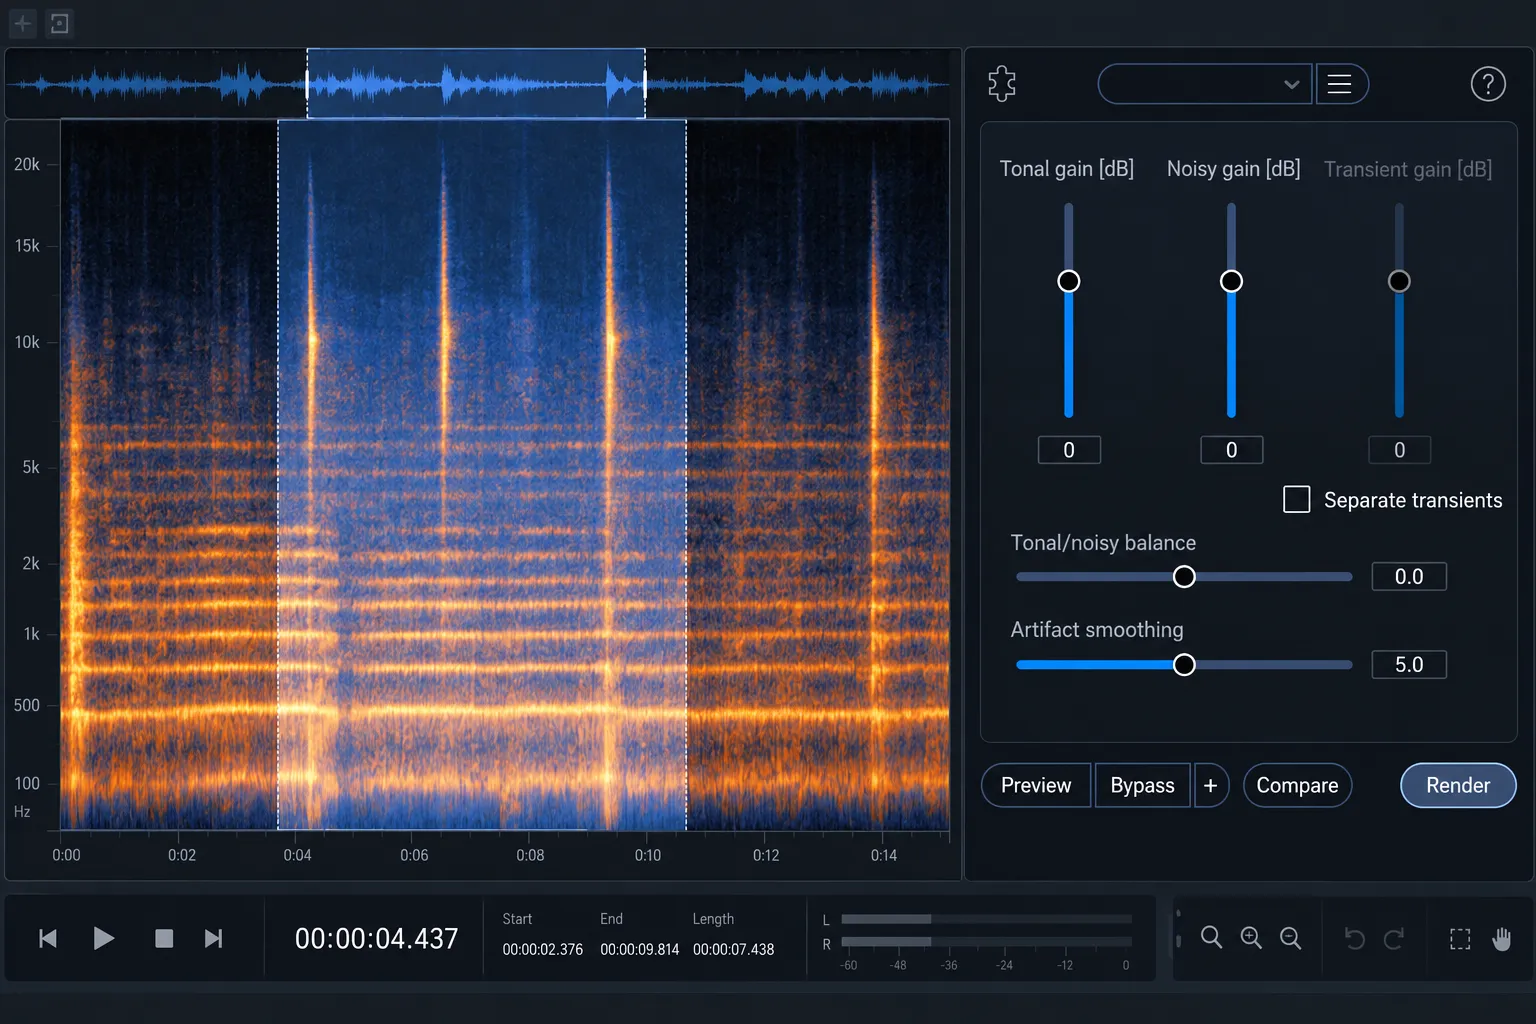Click the Compare button

point(1297,785)
